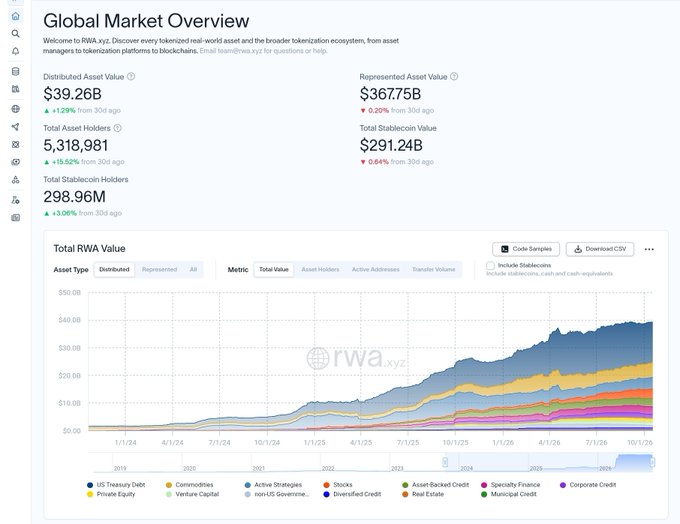Toggle Private Equity legend entry

click(111, 494)
